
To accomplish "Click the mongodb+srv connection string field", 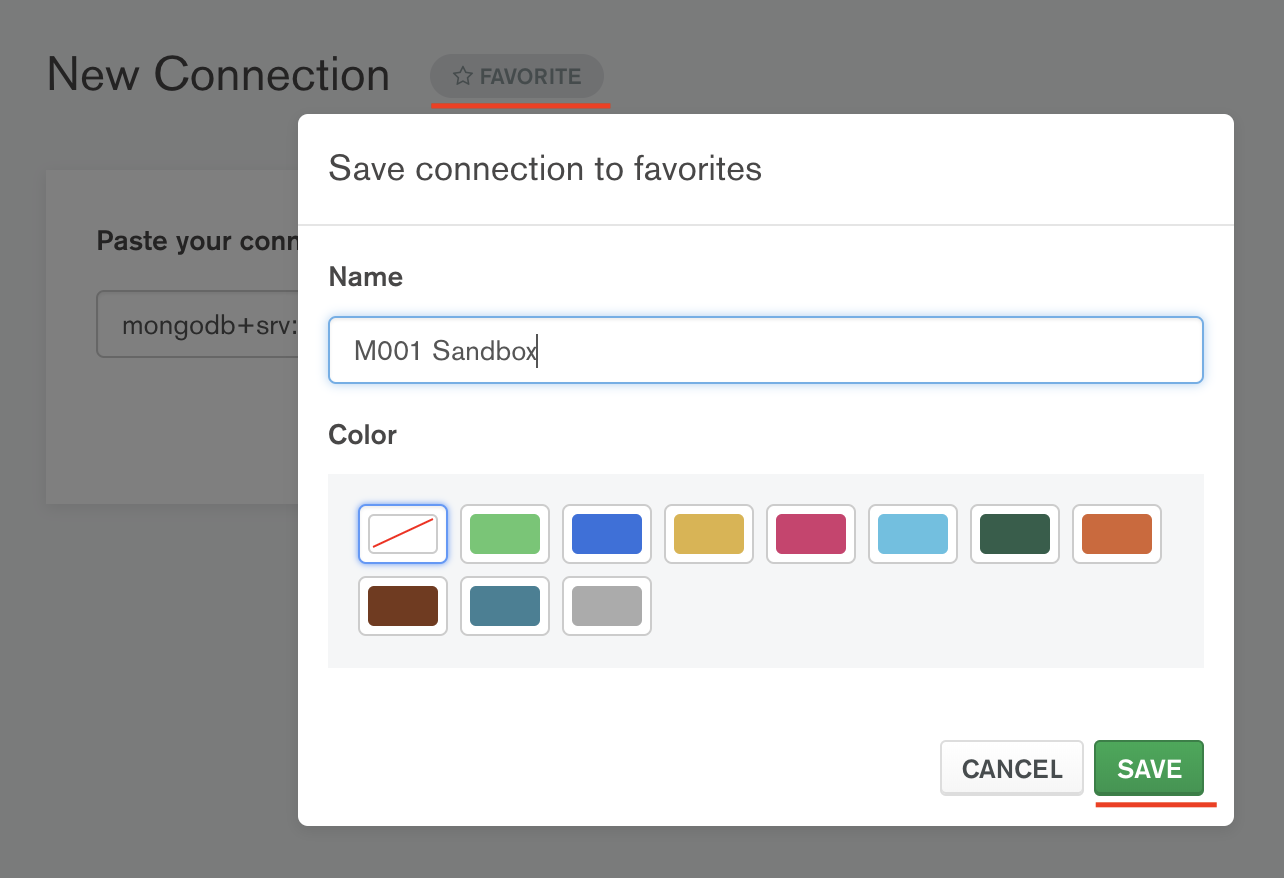I will [x=200, y=325].
